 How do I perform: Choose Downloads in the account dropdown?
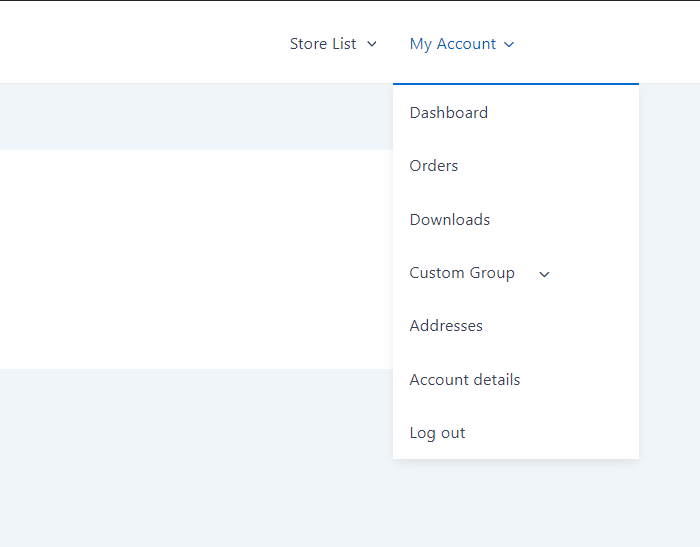pyautogui.click(x=450, y=220)
